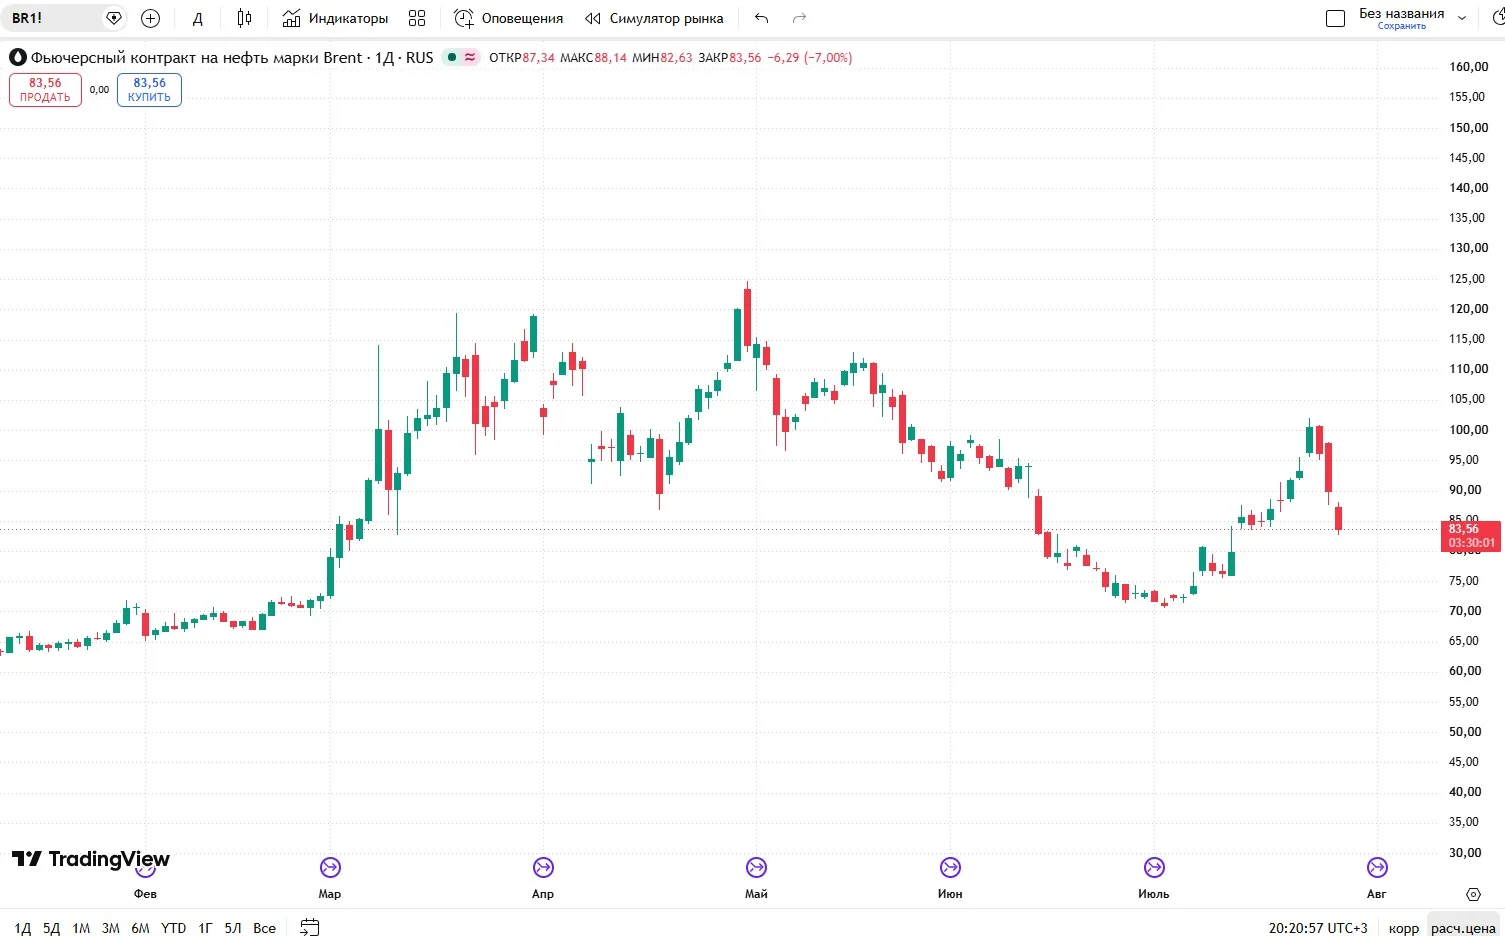Click the diamond badge beside BR1! symbol
This screenshot has height=936, width=1505.
click(114, 18)
